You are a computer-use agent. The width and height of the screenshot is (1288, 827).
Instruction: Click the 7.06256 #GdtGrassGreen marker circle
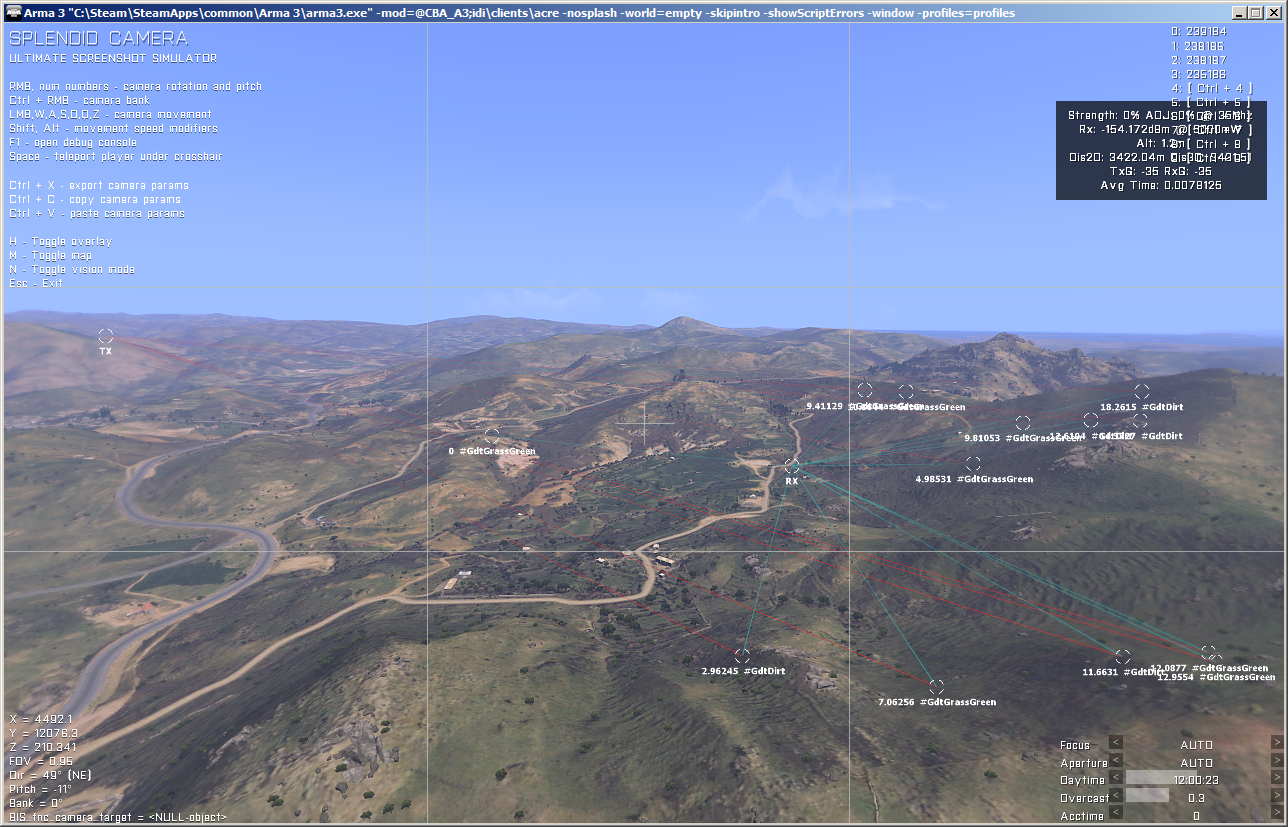pos(936,687)
